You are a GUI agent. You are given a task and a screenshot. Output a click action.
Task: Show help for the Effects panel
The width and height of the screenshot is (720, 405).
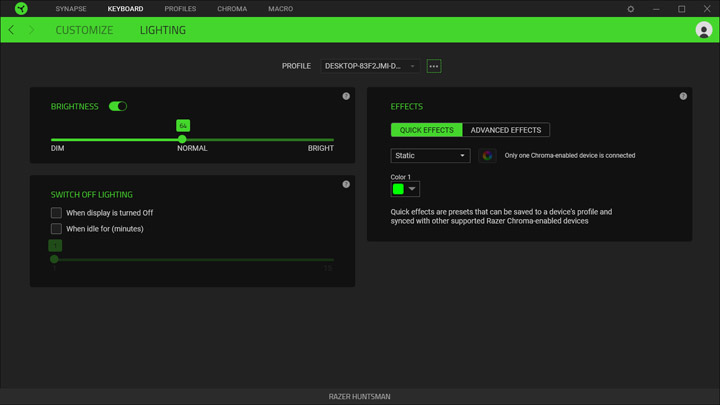(x=683, y=96)
